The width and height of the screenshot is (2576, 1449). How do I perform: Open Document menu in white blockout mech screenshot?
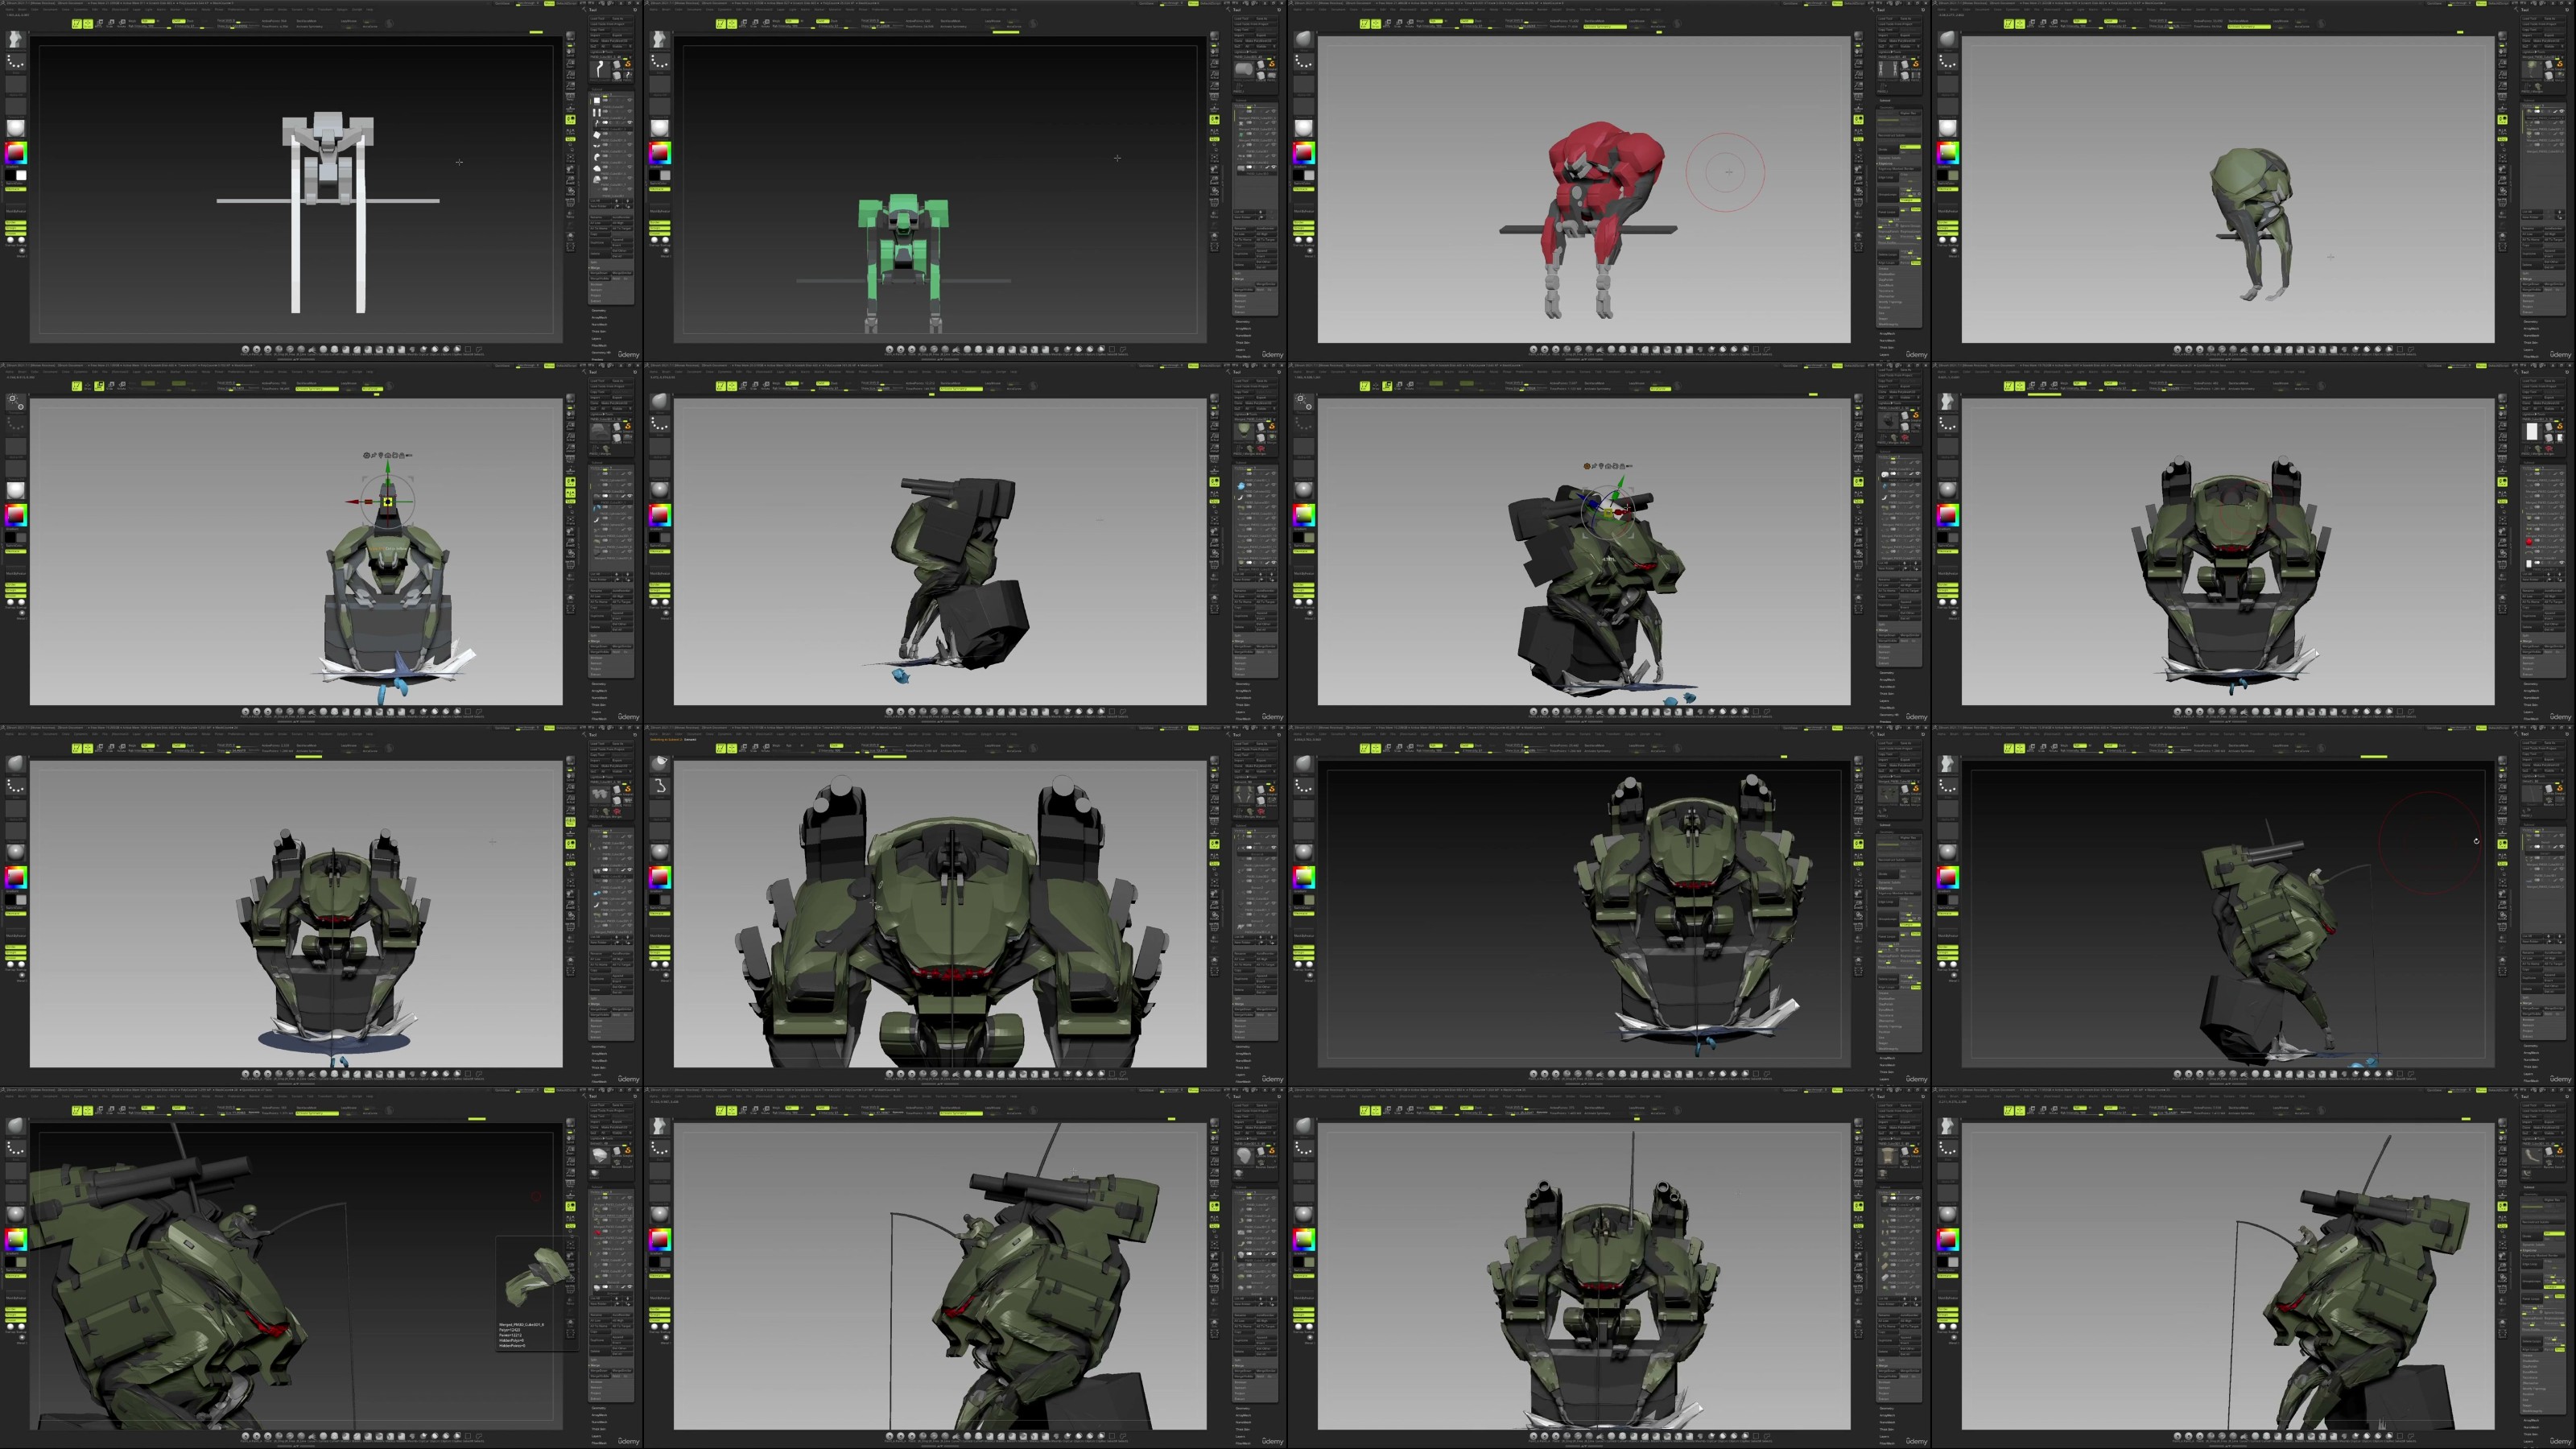50,9
